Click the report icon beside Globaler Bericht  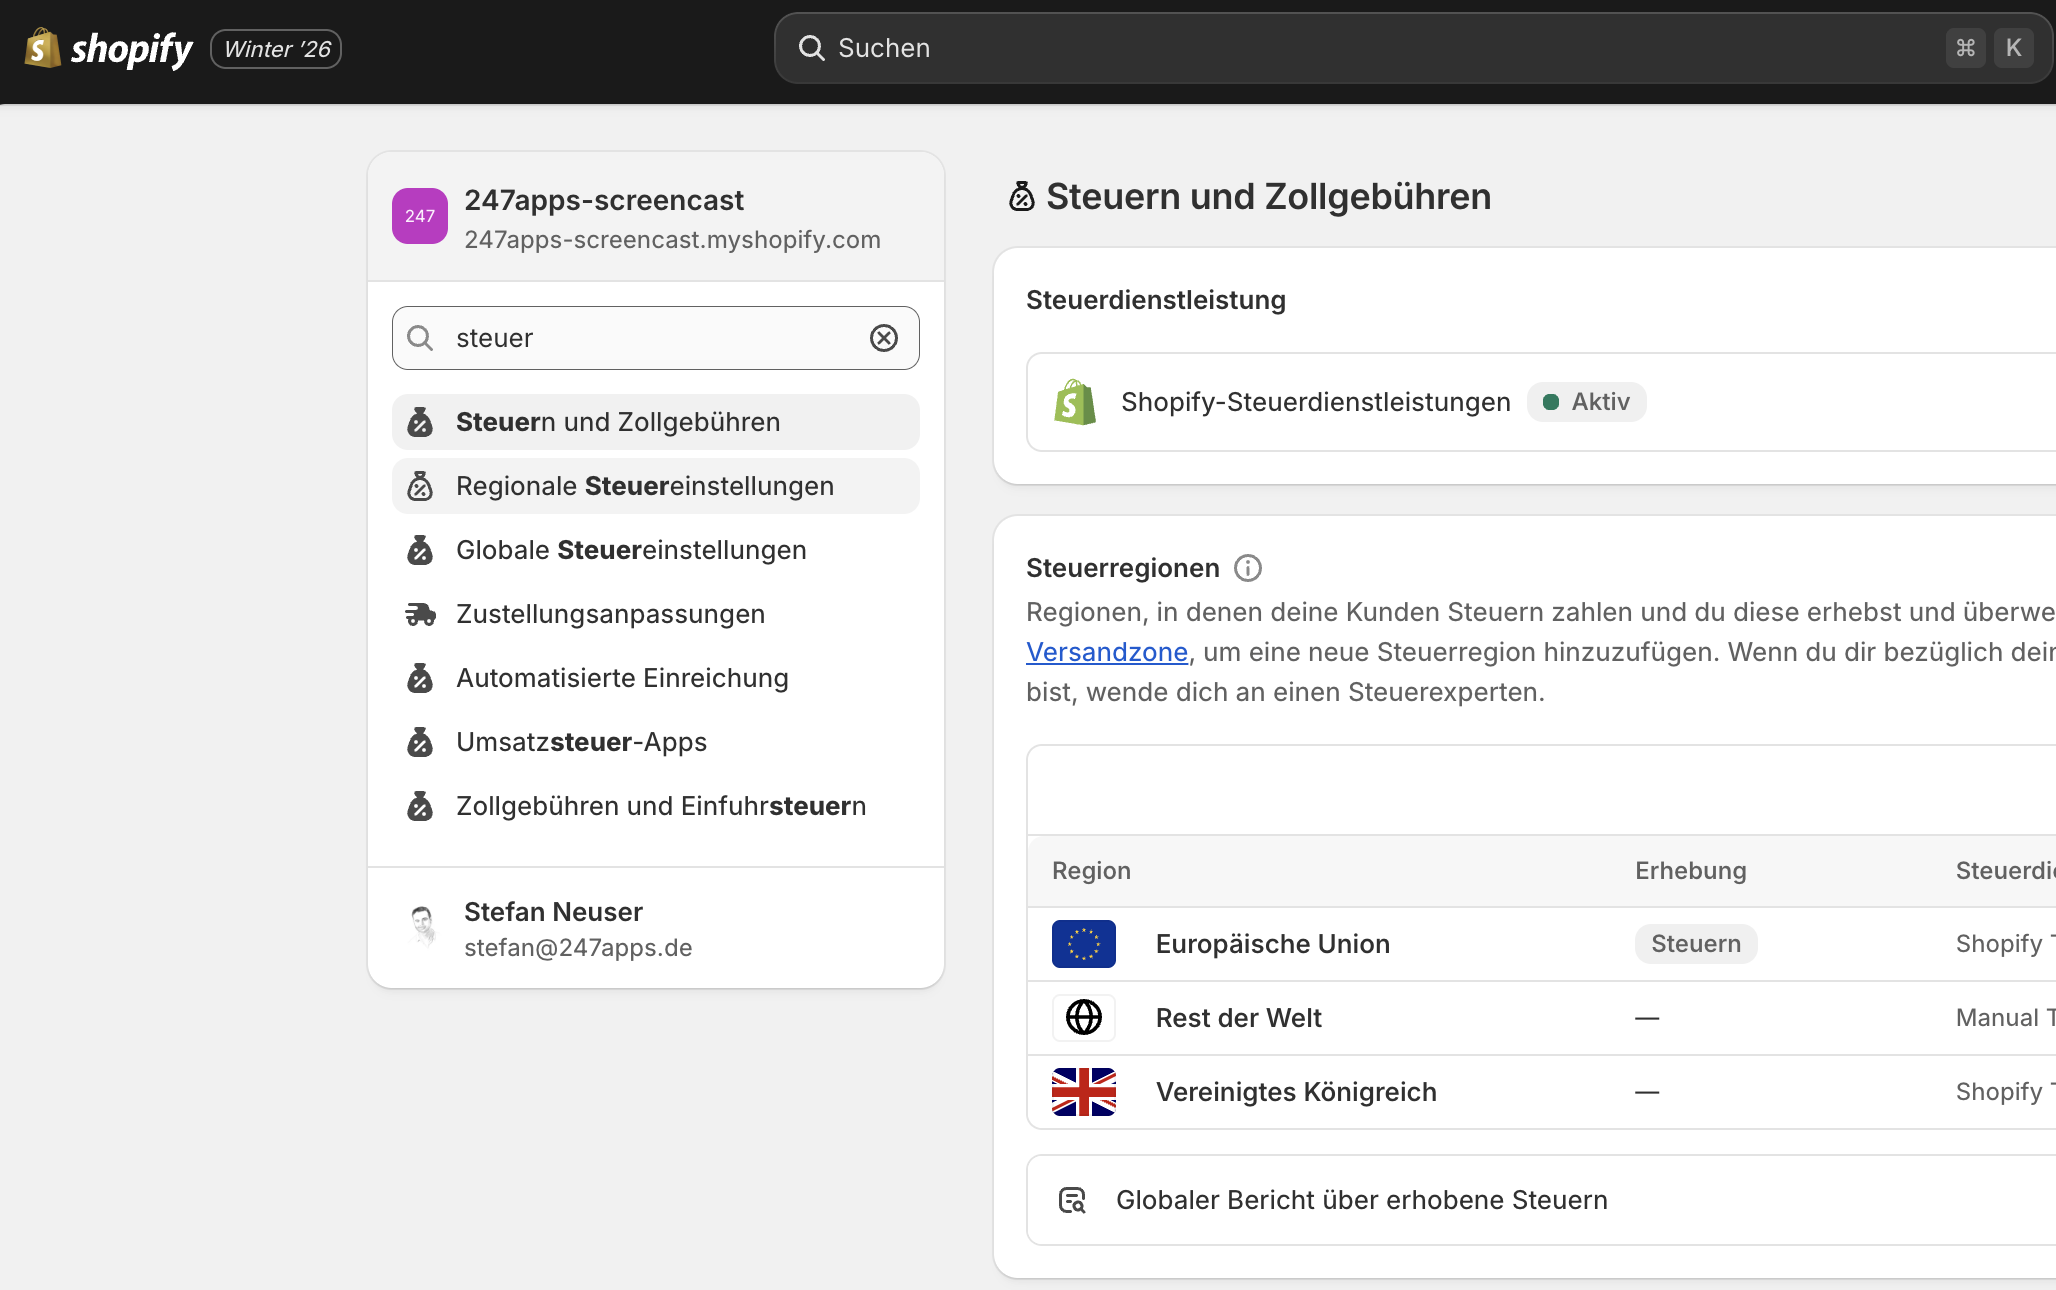click(1072, 1200)
